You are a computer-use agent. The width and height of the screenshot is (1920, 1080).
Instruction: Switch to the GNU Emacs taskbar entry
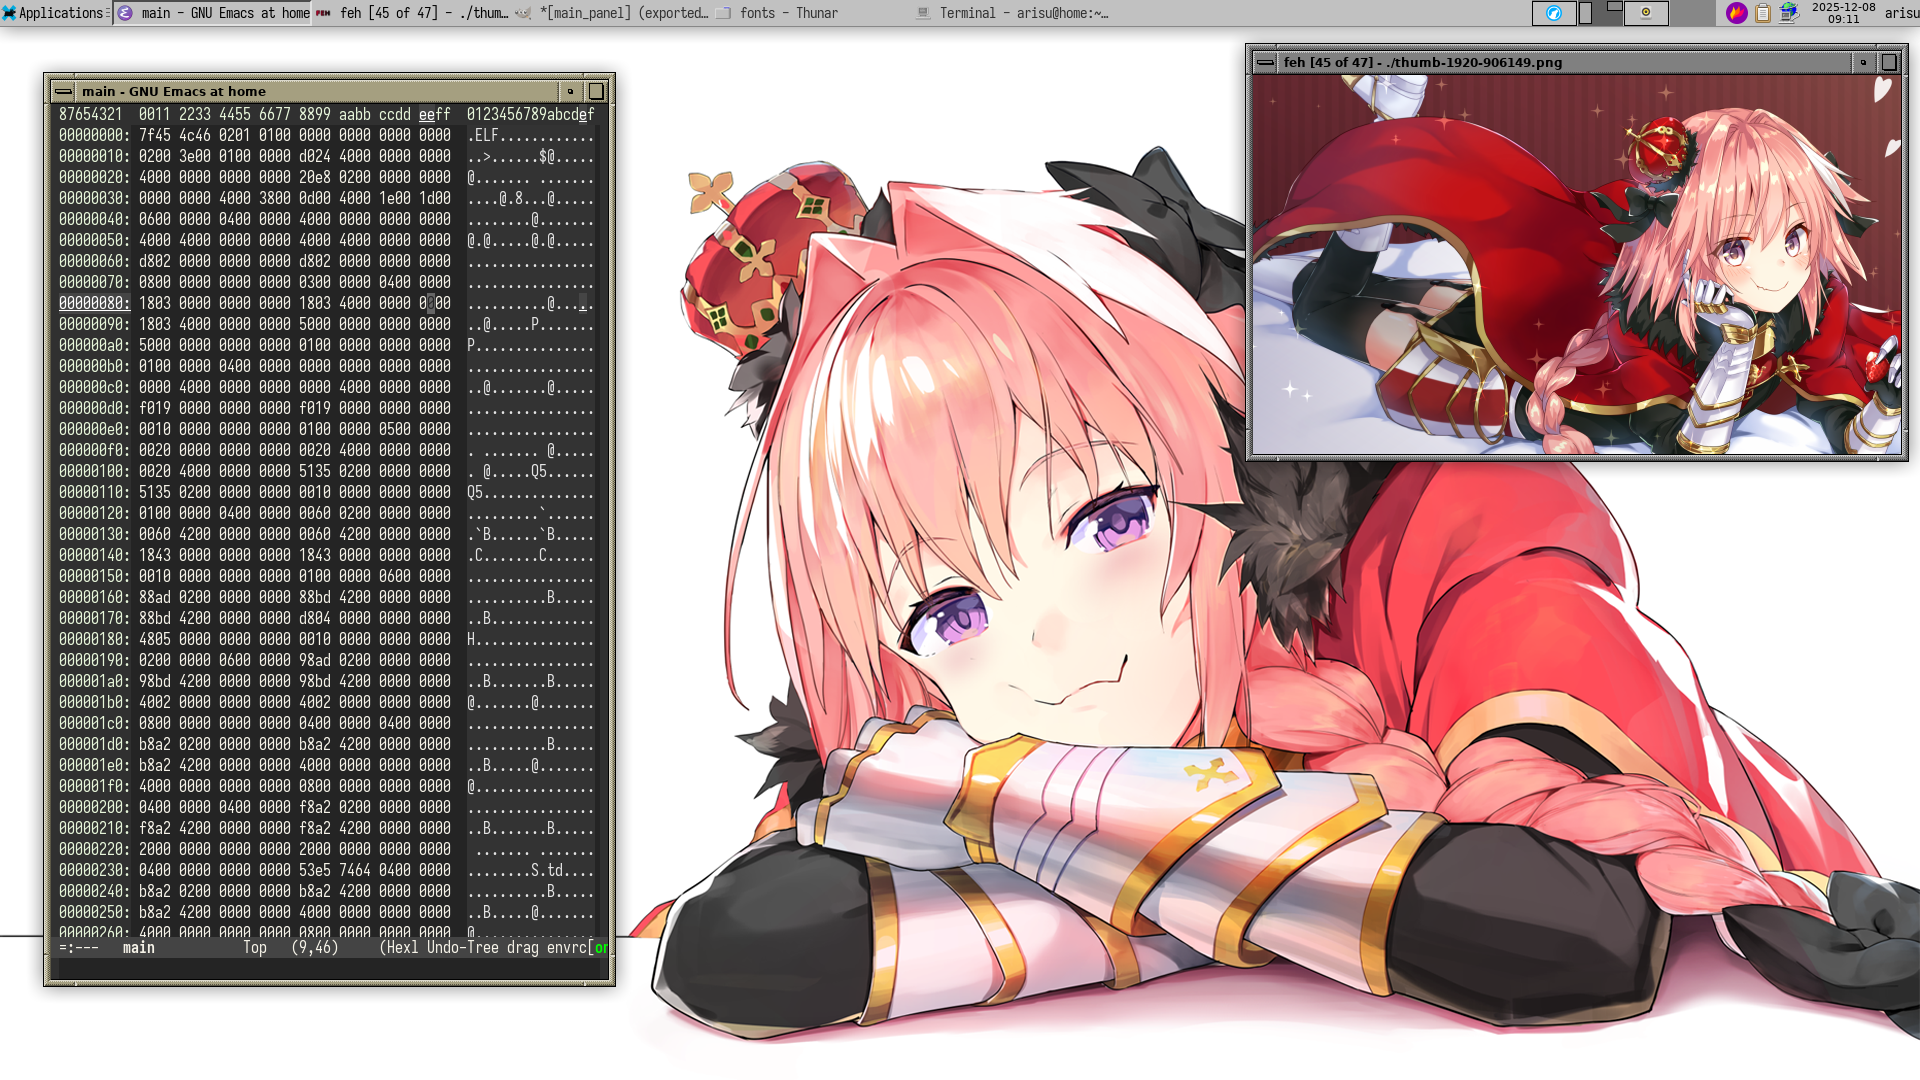coord(213,13)
